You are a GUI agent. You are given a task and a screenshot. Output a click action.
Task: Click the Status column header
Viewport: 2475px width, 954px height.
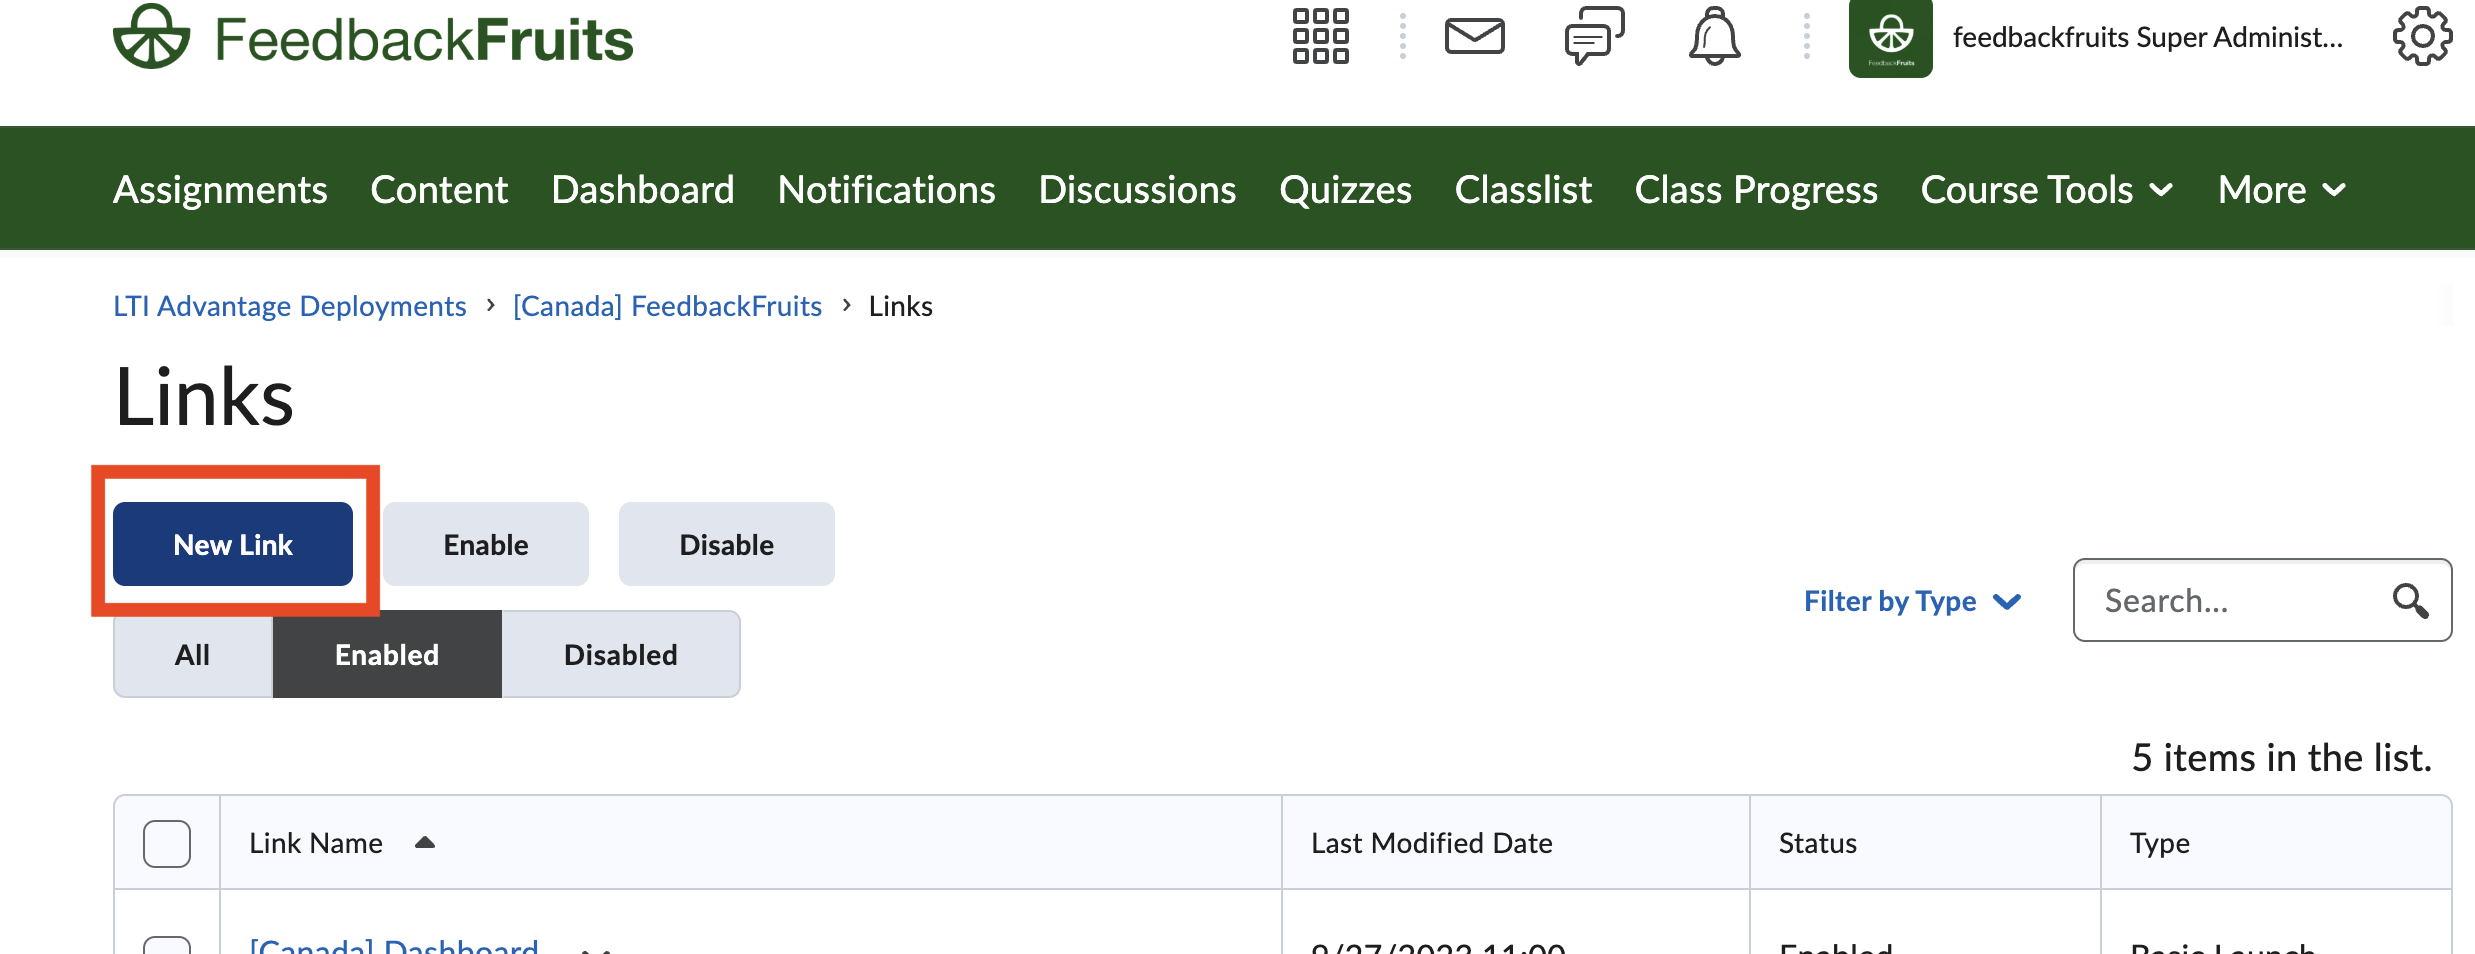(x=1817, y=843)
